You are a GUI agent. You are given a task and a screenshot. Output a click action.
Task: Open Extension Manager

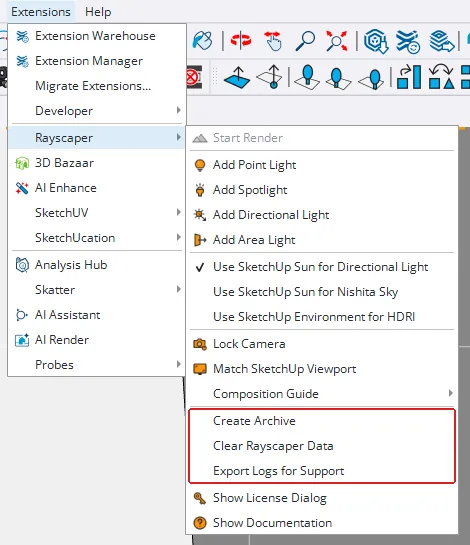pos(97,61)
